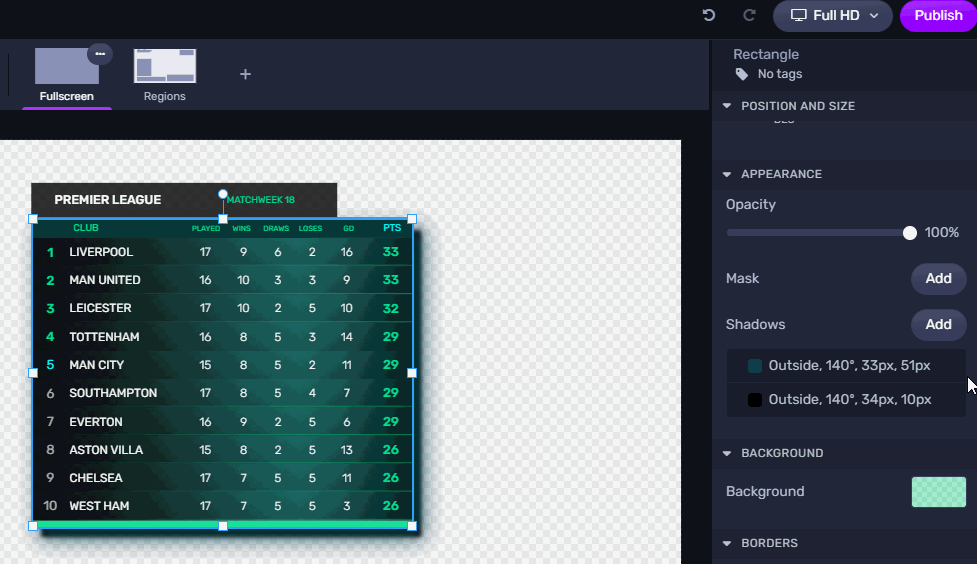Screen dimensions: 977x564
Task: Click the ASTON VILLA row name
Action: 106,450
